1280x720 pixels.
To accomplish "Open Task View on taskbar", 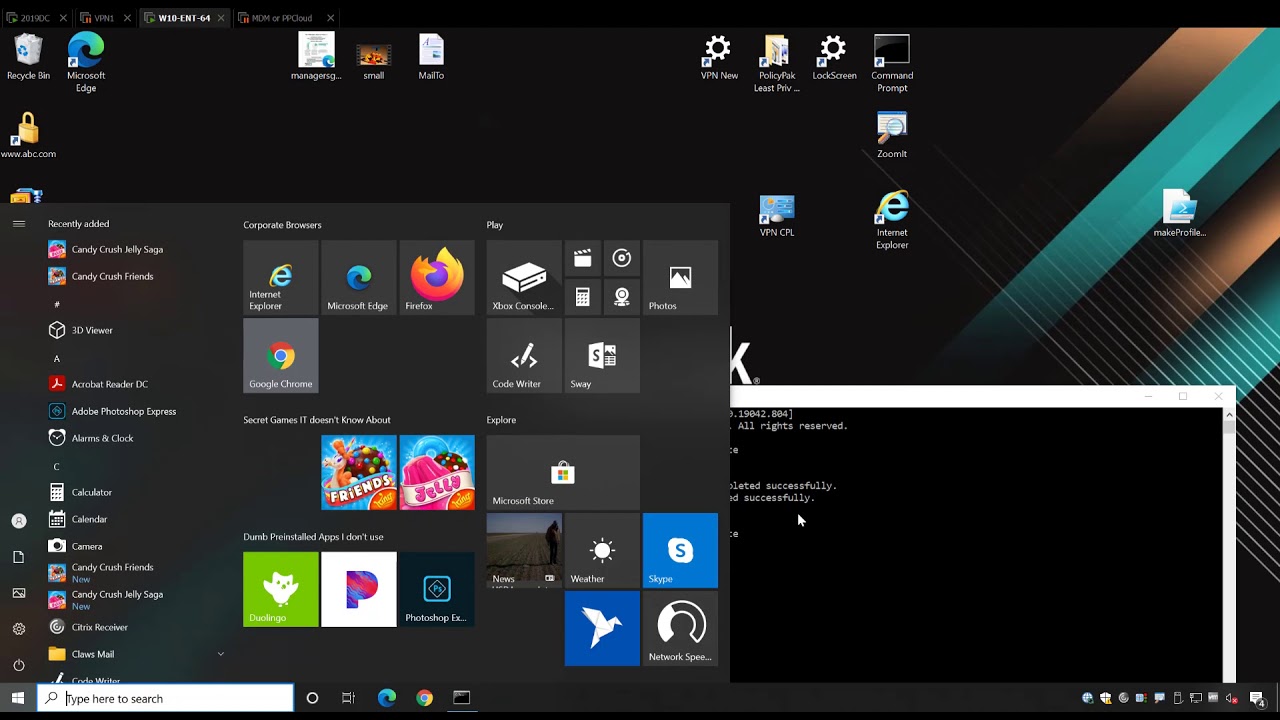I will coord(348,698).
